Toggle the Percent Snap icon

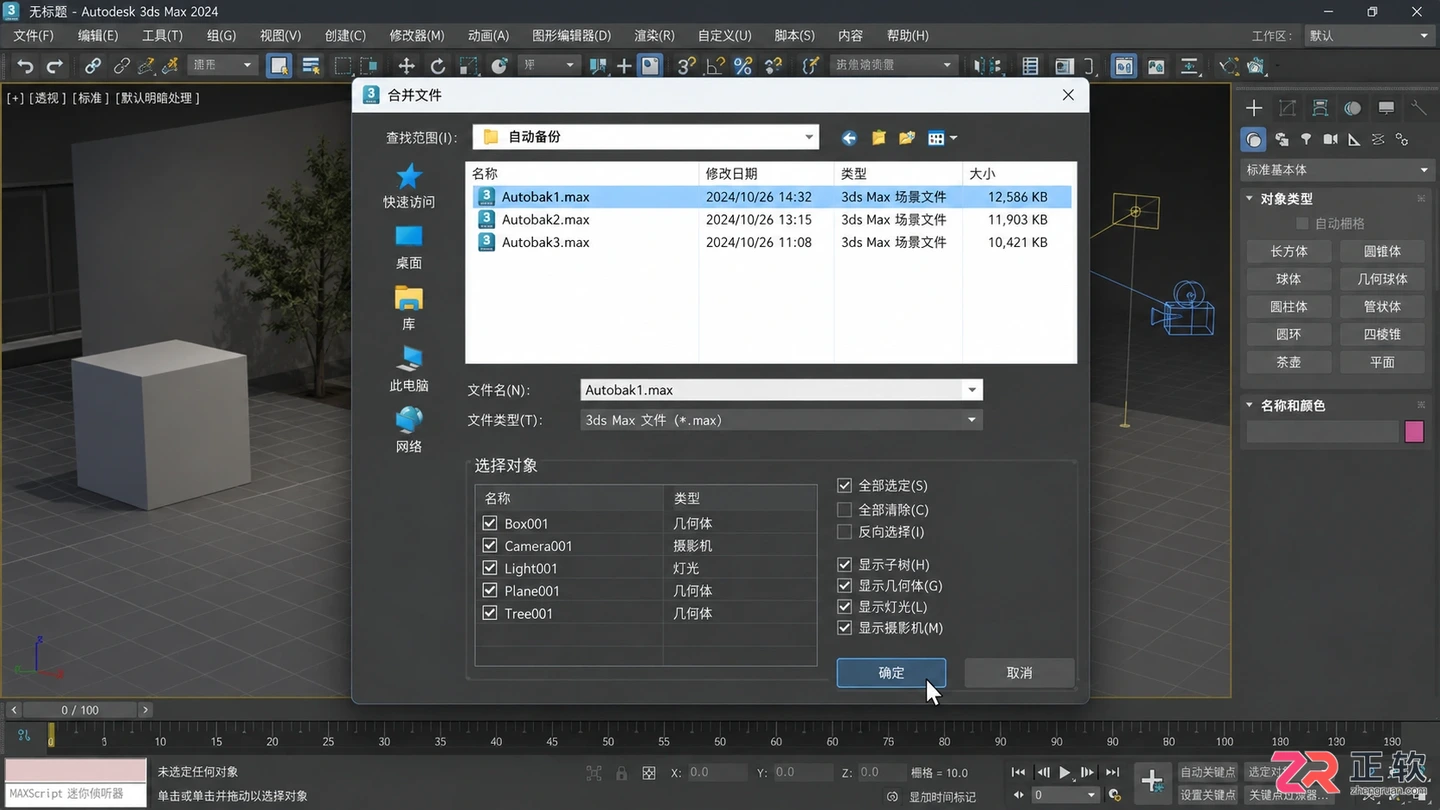click(x=743, y=66)
